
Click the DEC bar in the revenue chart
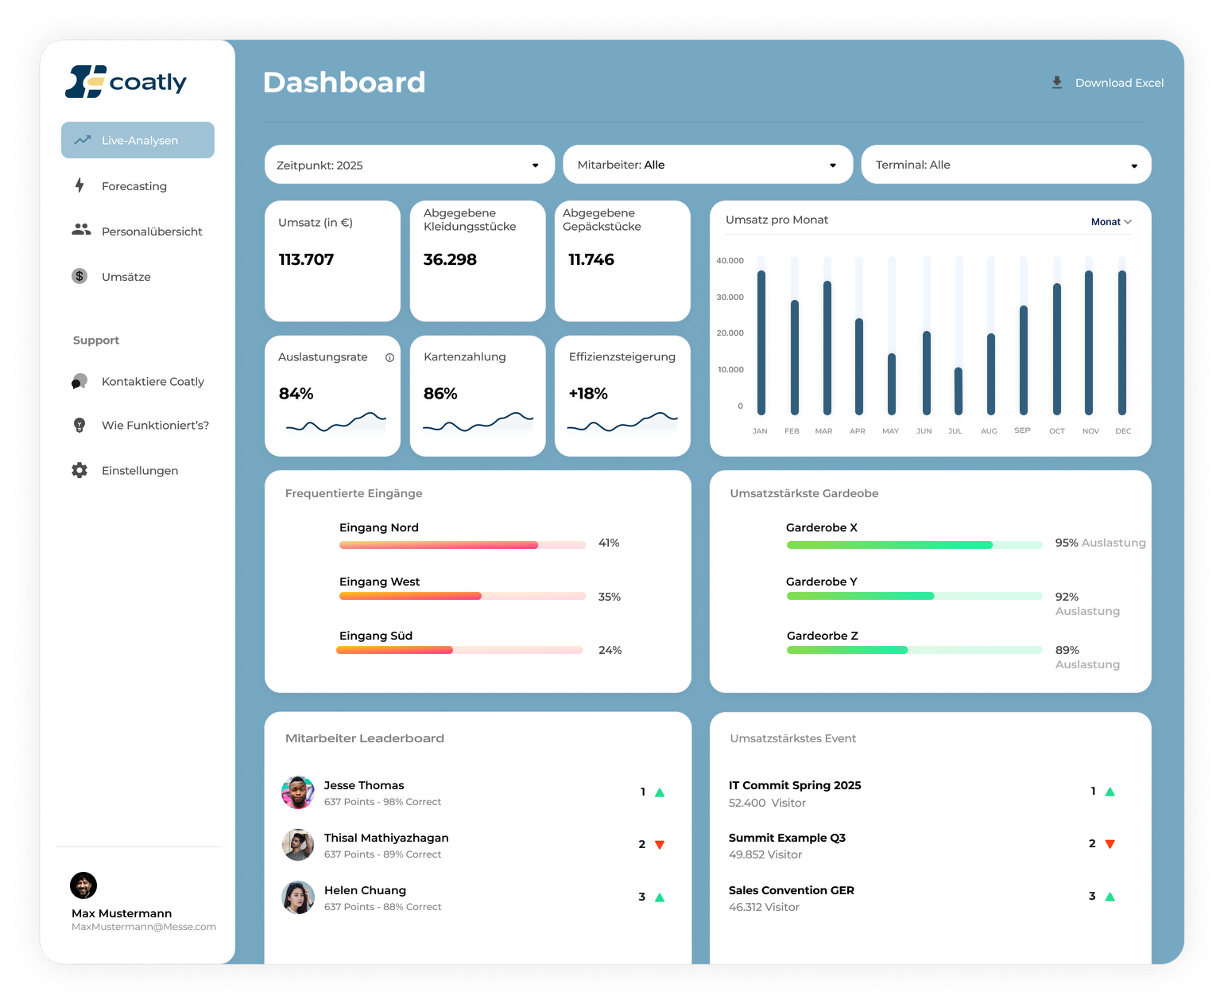click(x=1122, y=342)
